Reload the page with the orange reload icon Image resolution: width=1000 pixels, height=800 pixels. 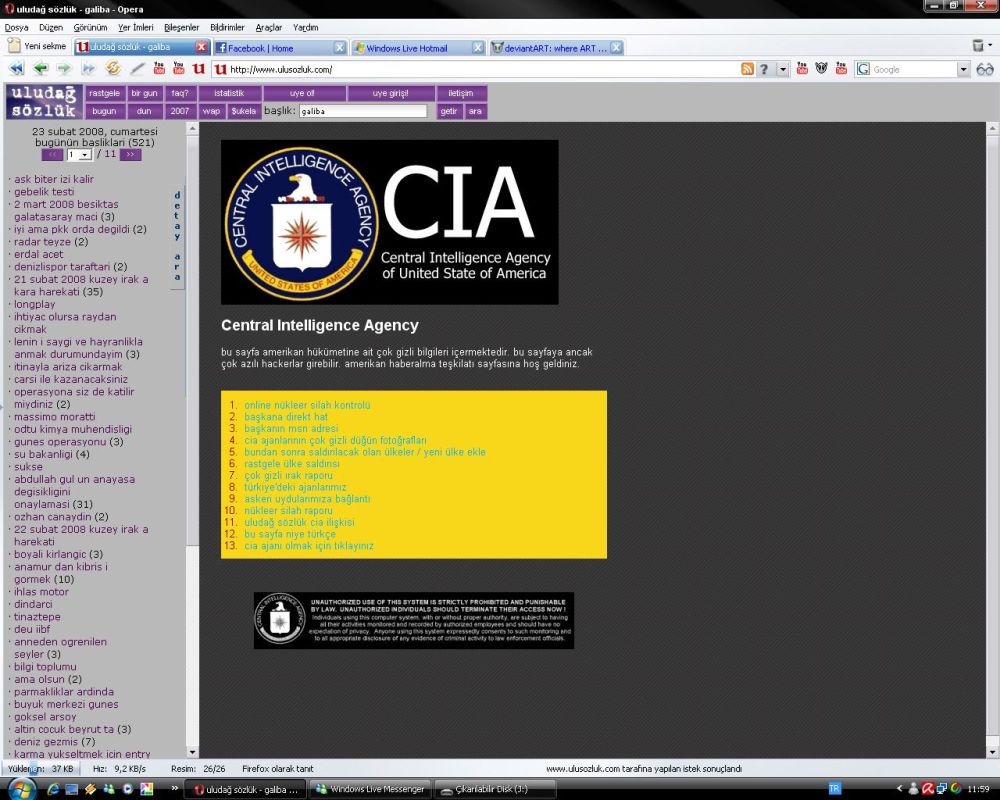113,68
